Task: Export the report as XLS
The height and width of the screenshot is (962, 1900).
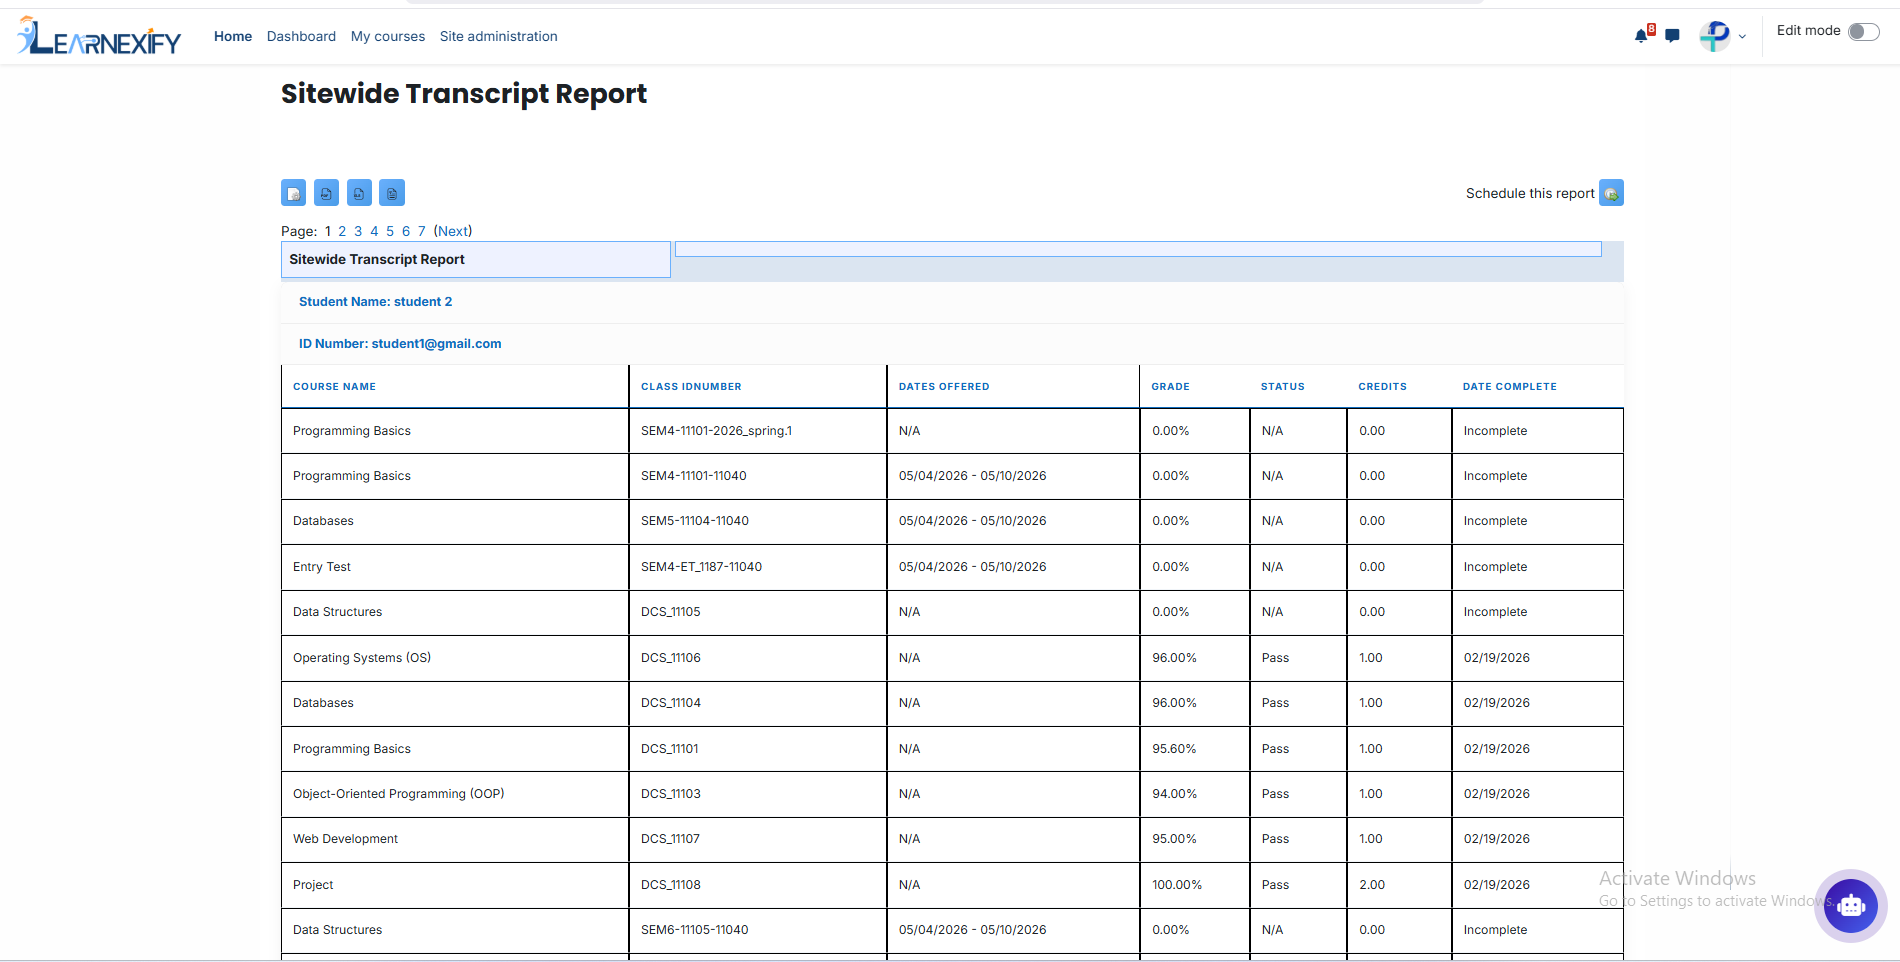Action: [359, 193]
